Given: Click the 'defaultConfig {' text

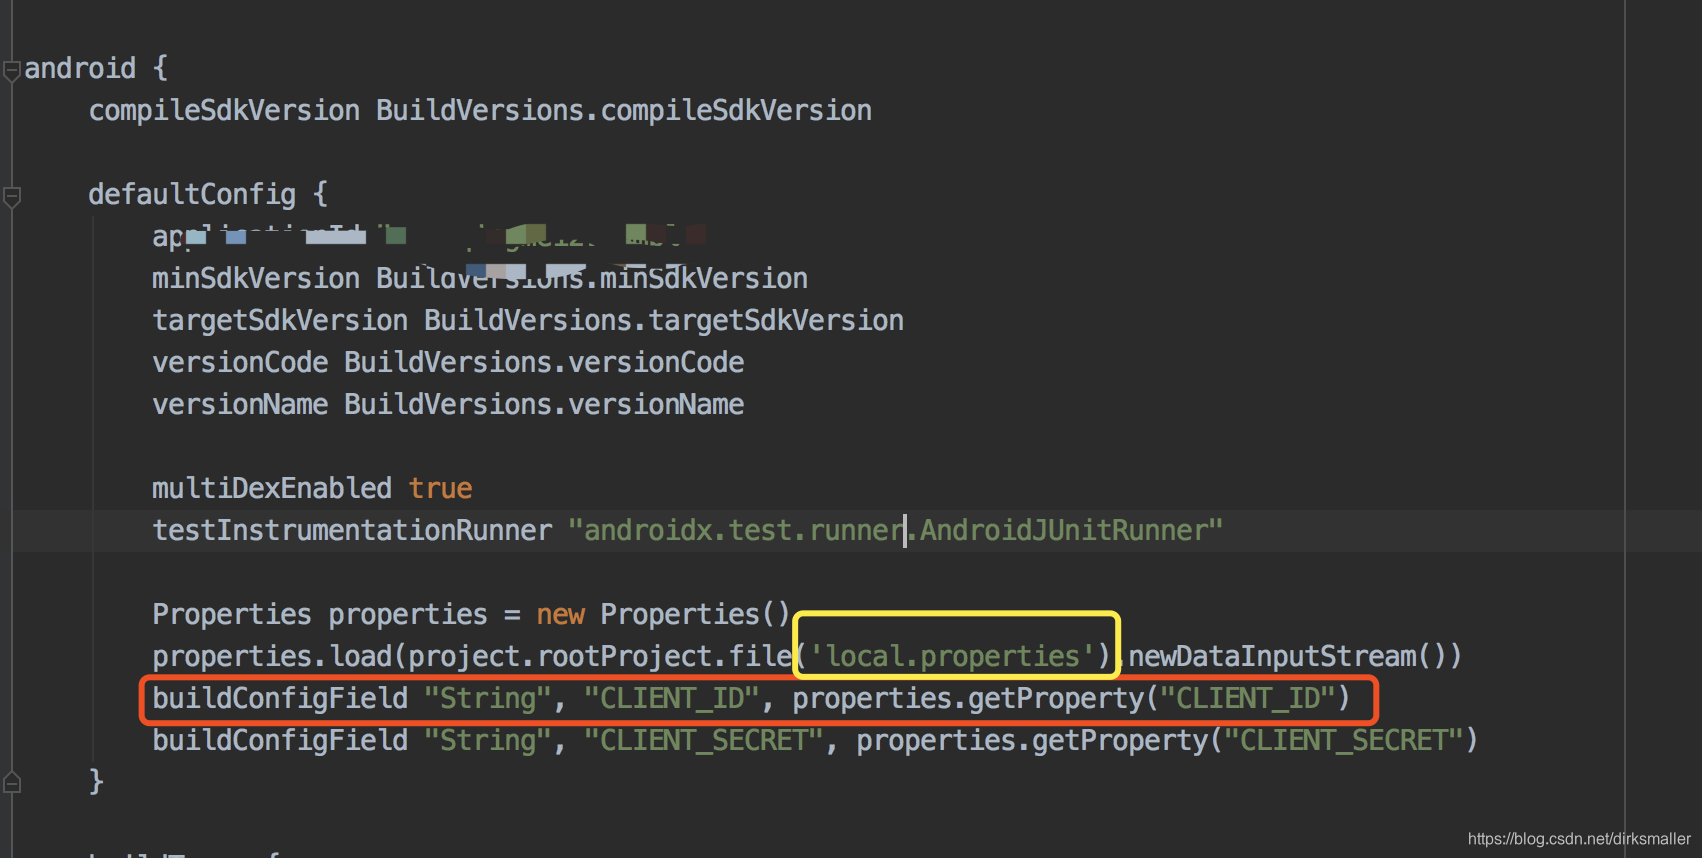Looking at the screenshot, I should pyautogui.click(x=208, y=194).
